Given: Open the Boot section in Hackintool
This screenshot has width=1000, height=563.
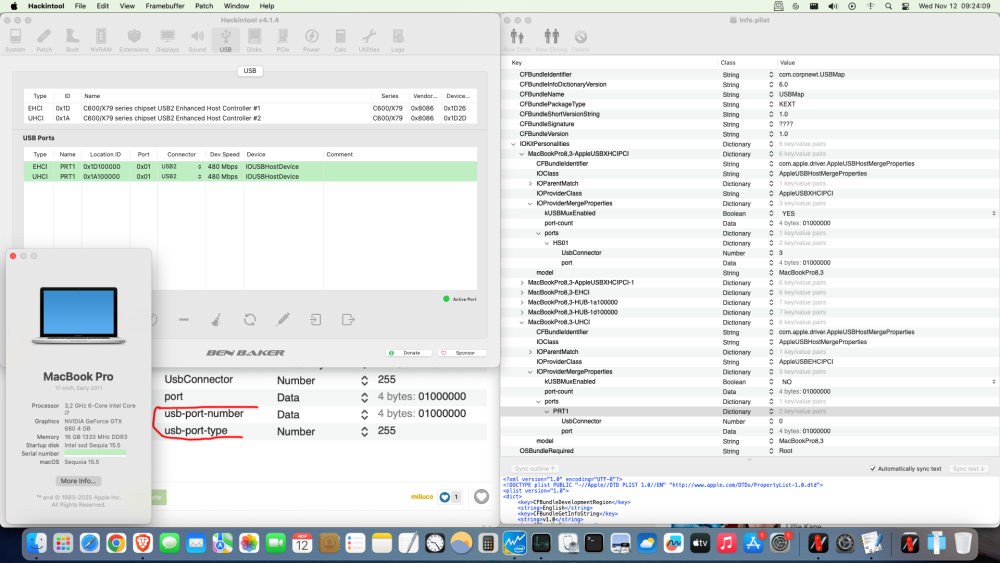Looking at the screenshot, I should pos(72,40).
